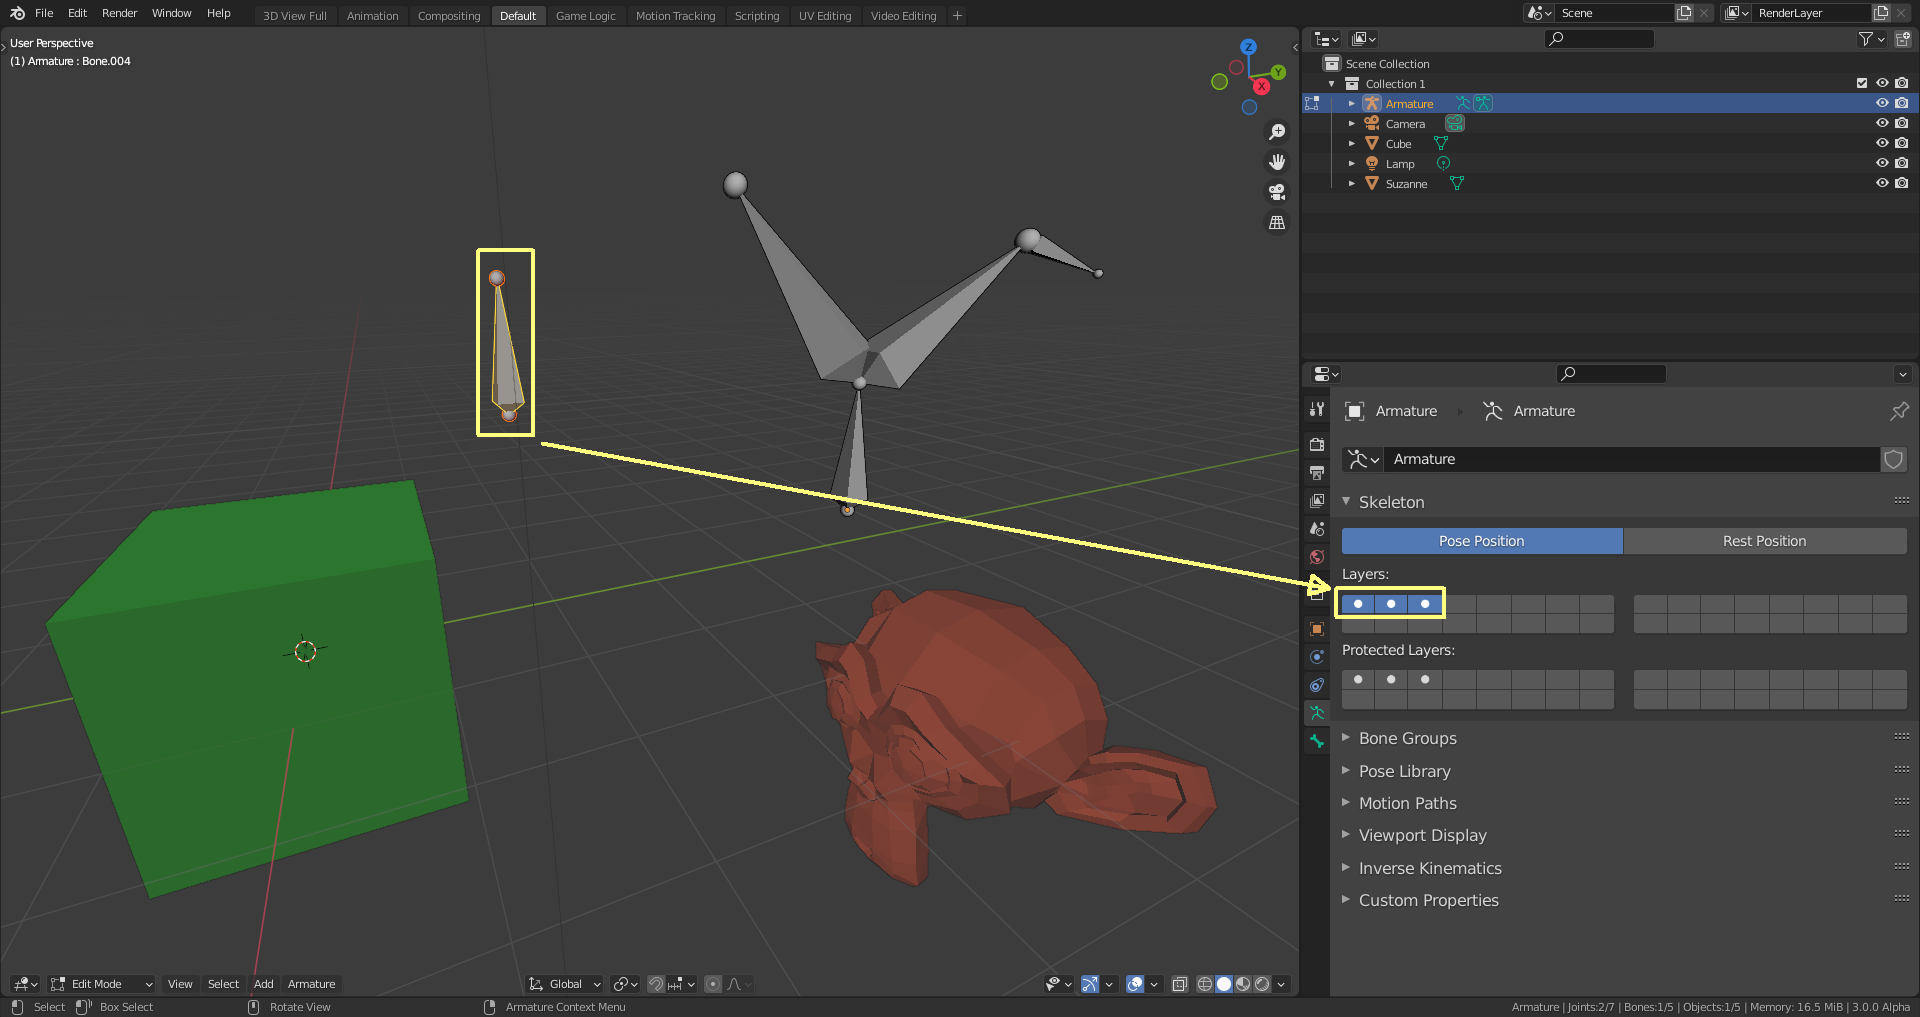
Task: Open the Render Properties tab
Action: (x=1316, y=444)
